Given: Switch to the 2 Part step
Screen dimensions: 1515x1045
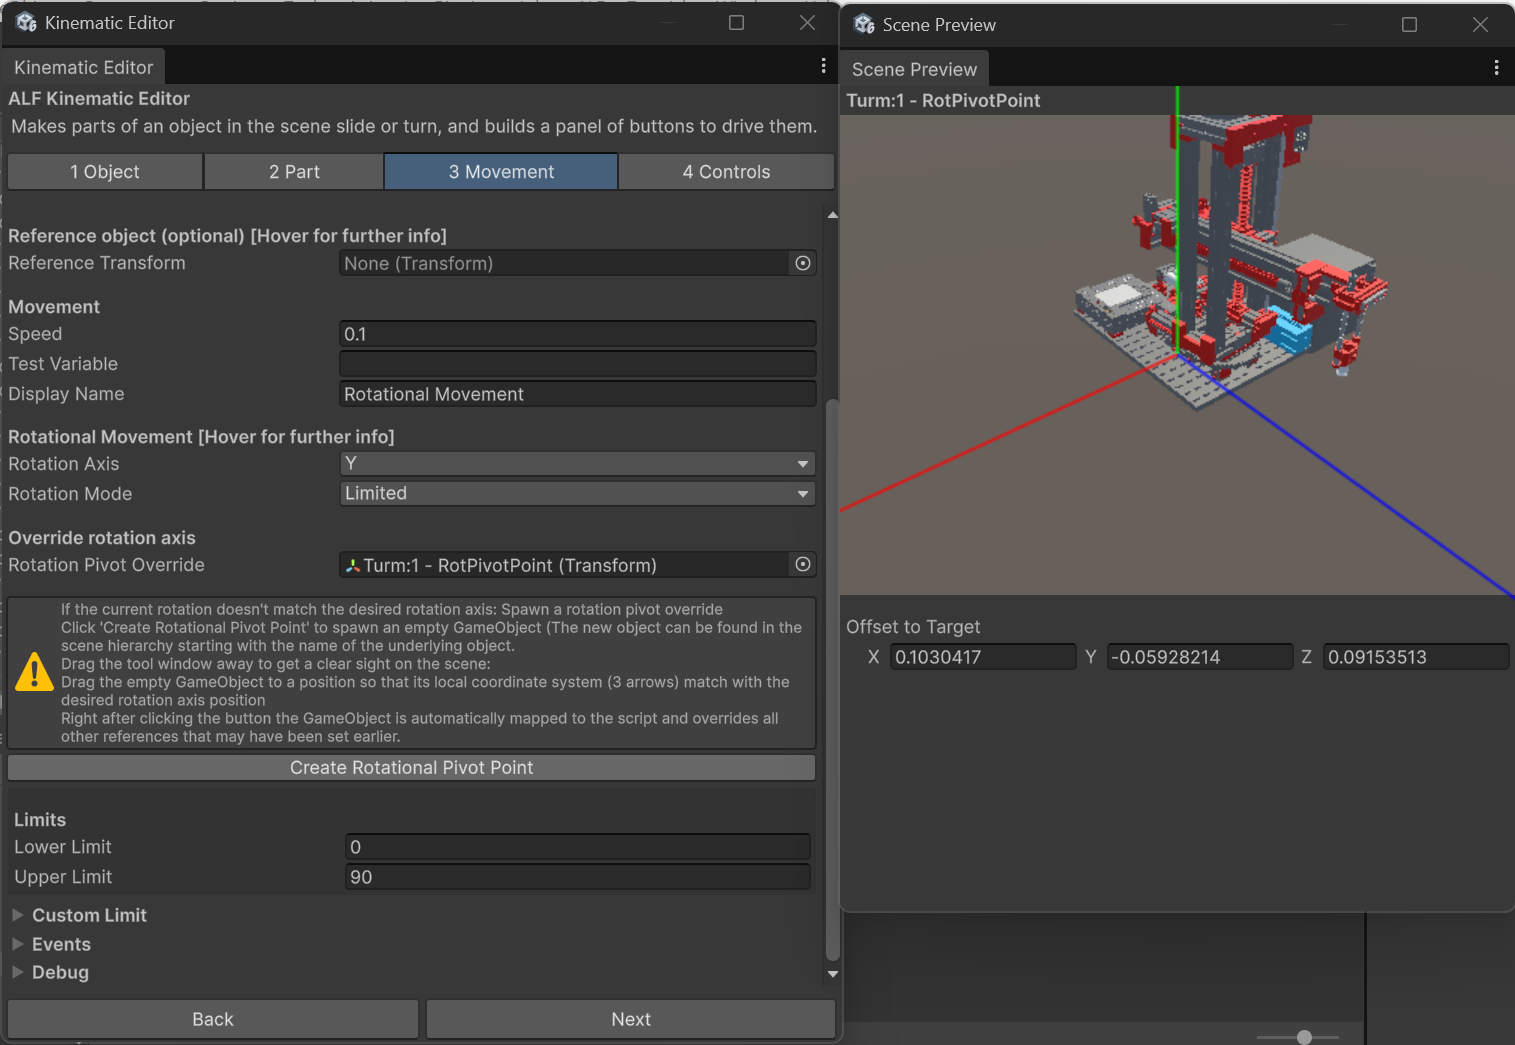Looking at the screenshot, I should pos(294,172).
